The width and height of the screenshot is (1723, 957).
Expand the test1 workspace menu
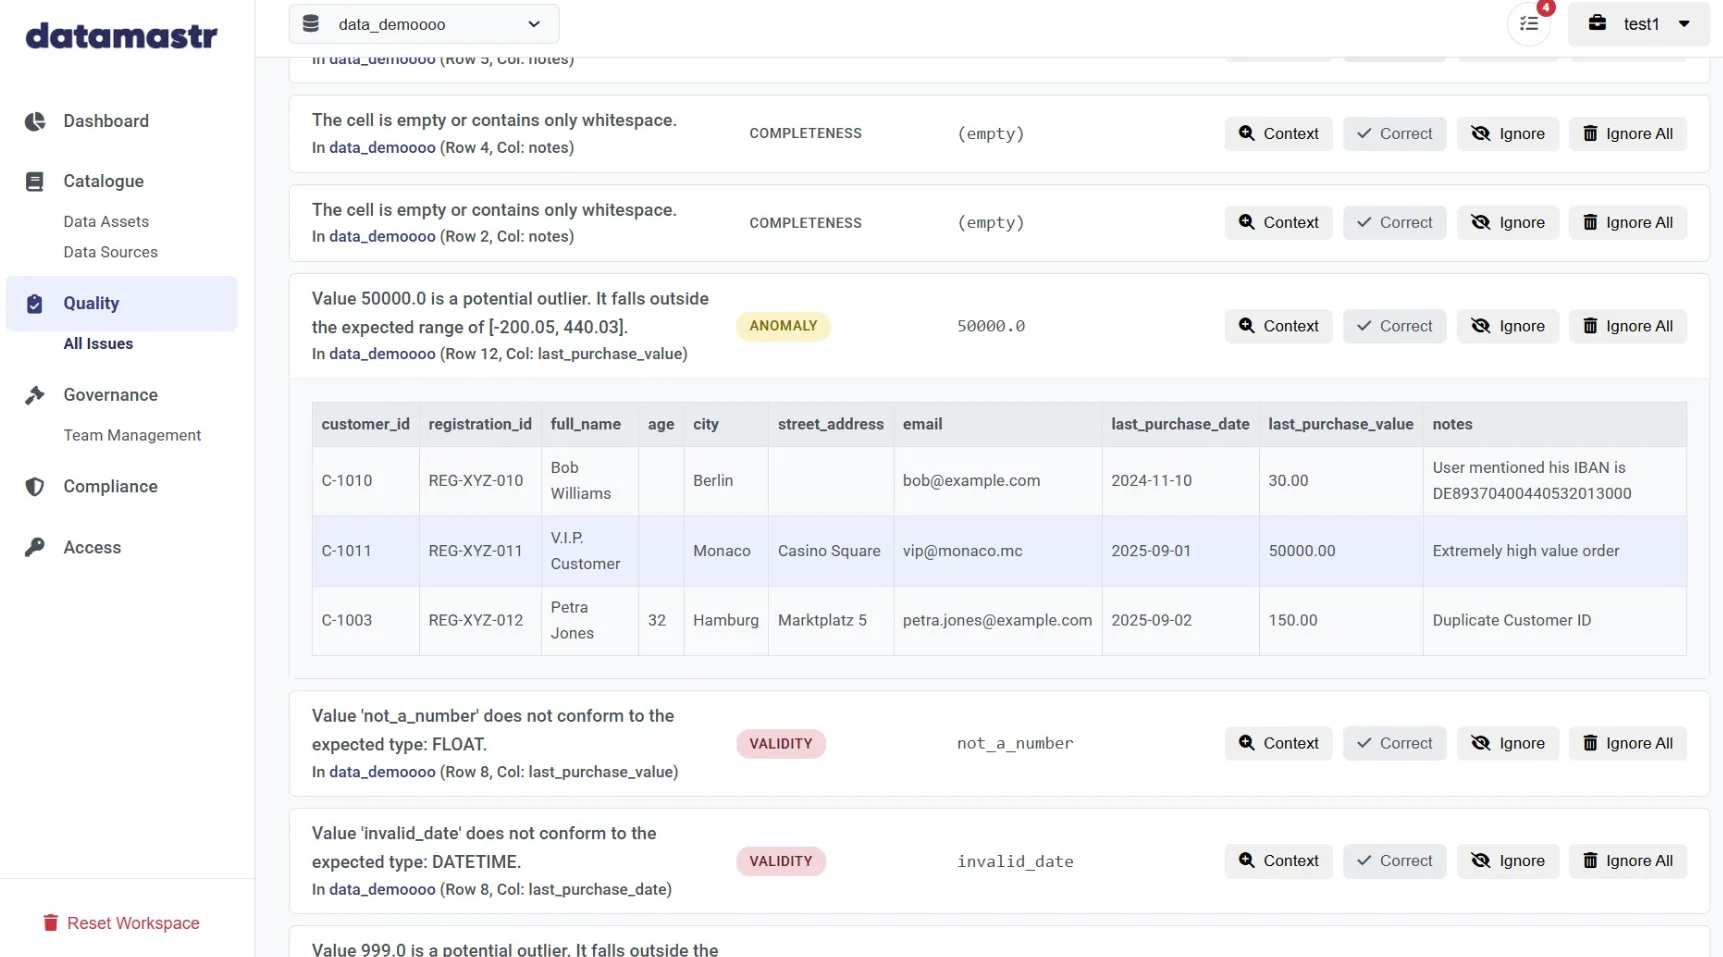tap(1638, 24)
